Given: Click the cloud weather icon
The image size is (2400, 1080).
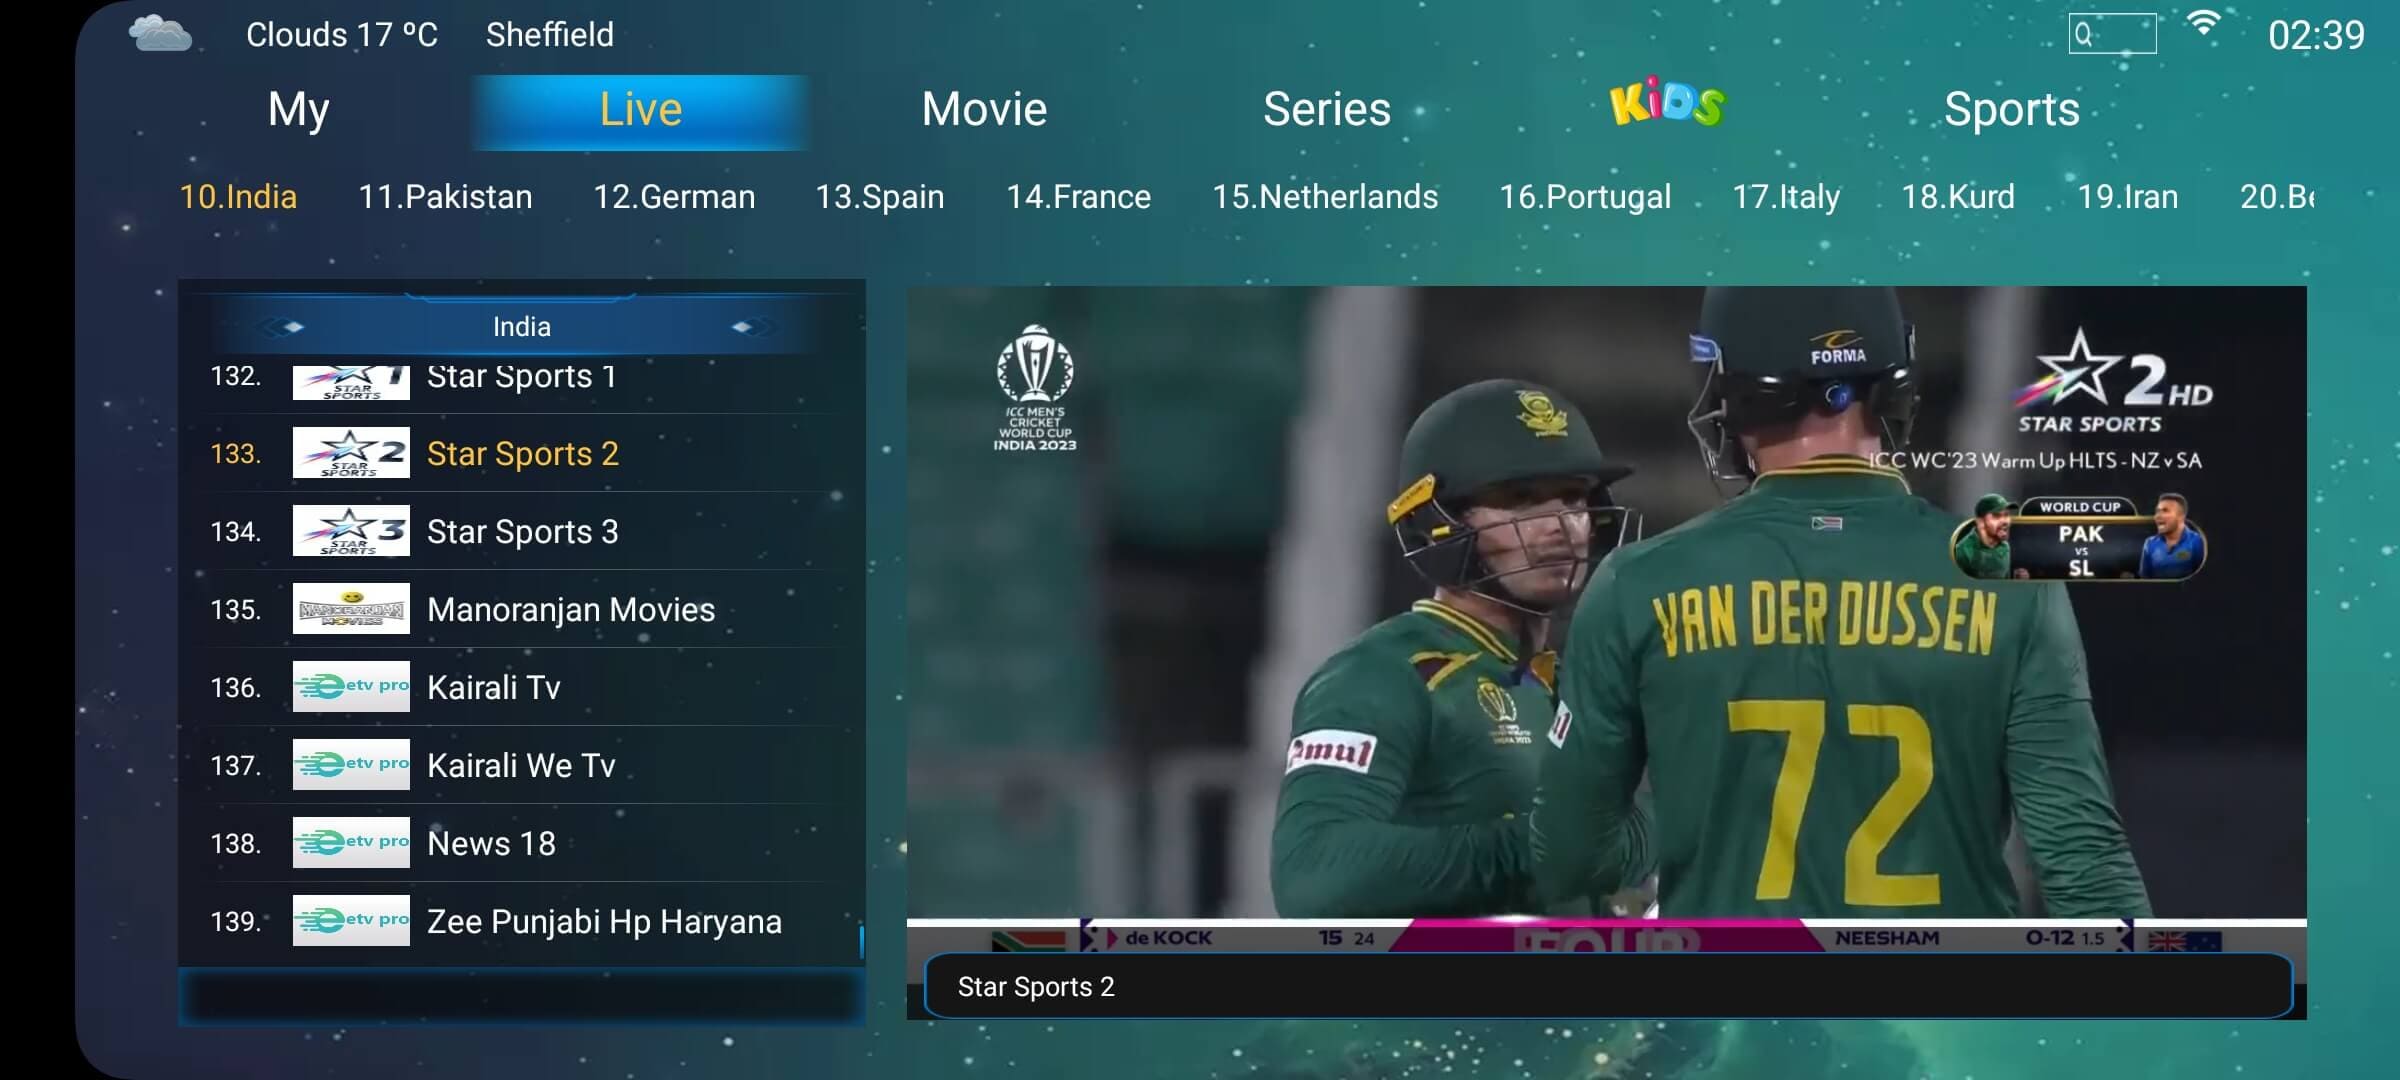Looking at the screenshot, I should pyautogui.click(x=160, y=34).
